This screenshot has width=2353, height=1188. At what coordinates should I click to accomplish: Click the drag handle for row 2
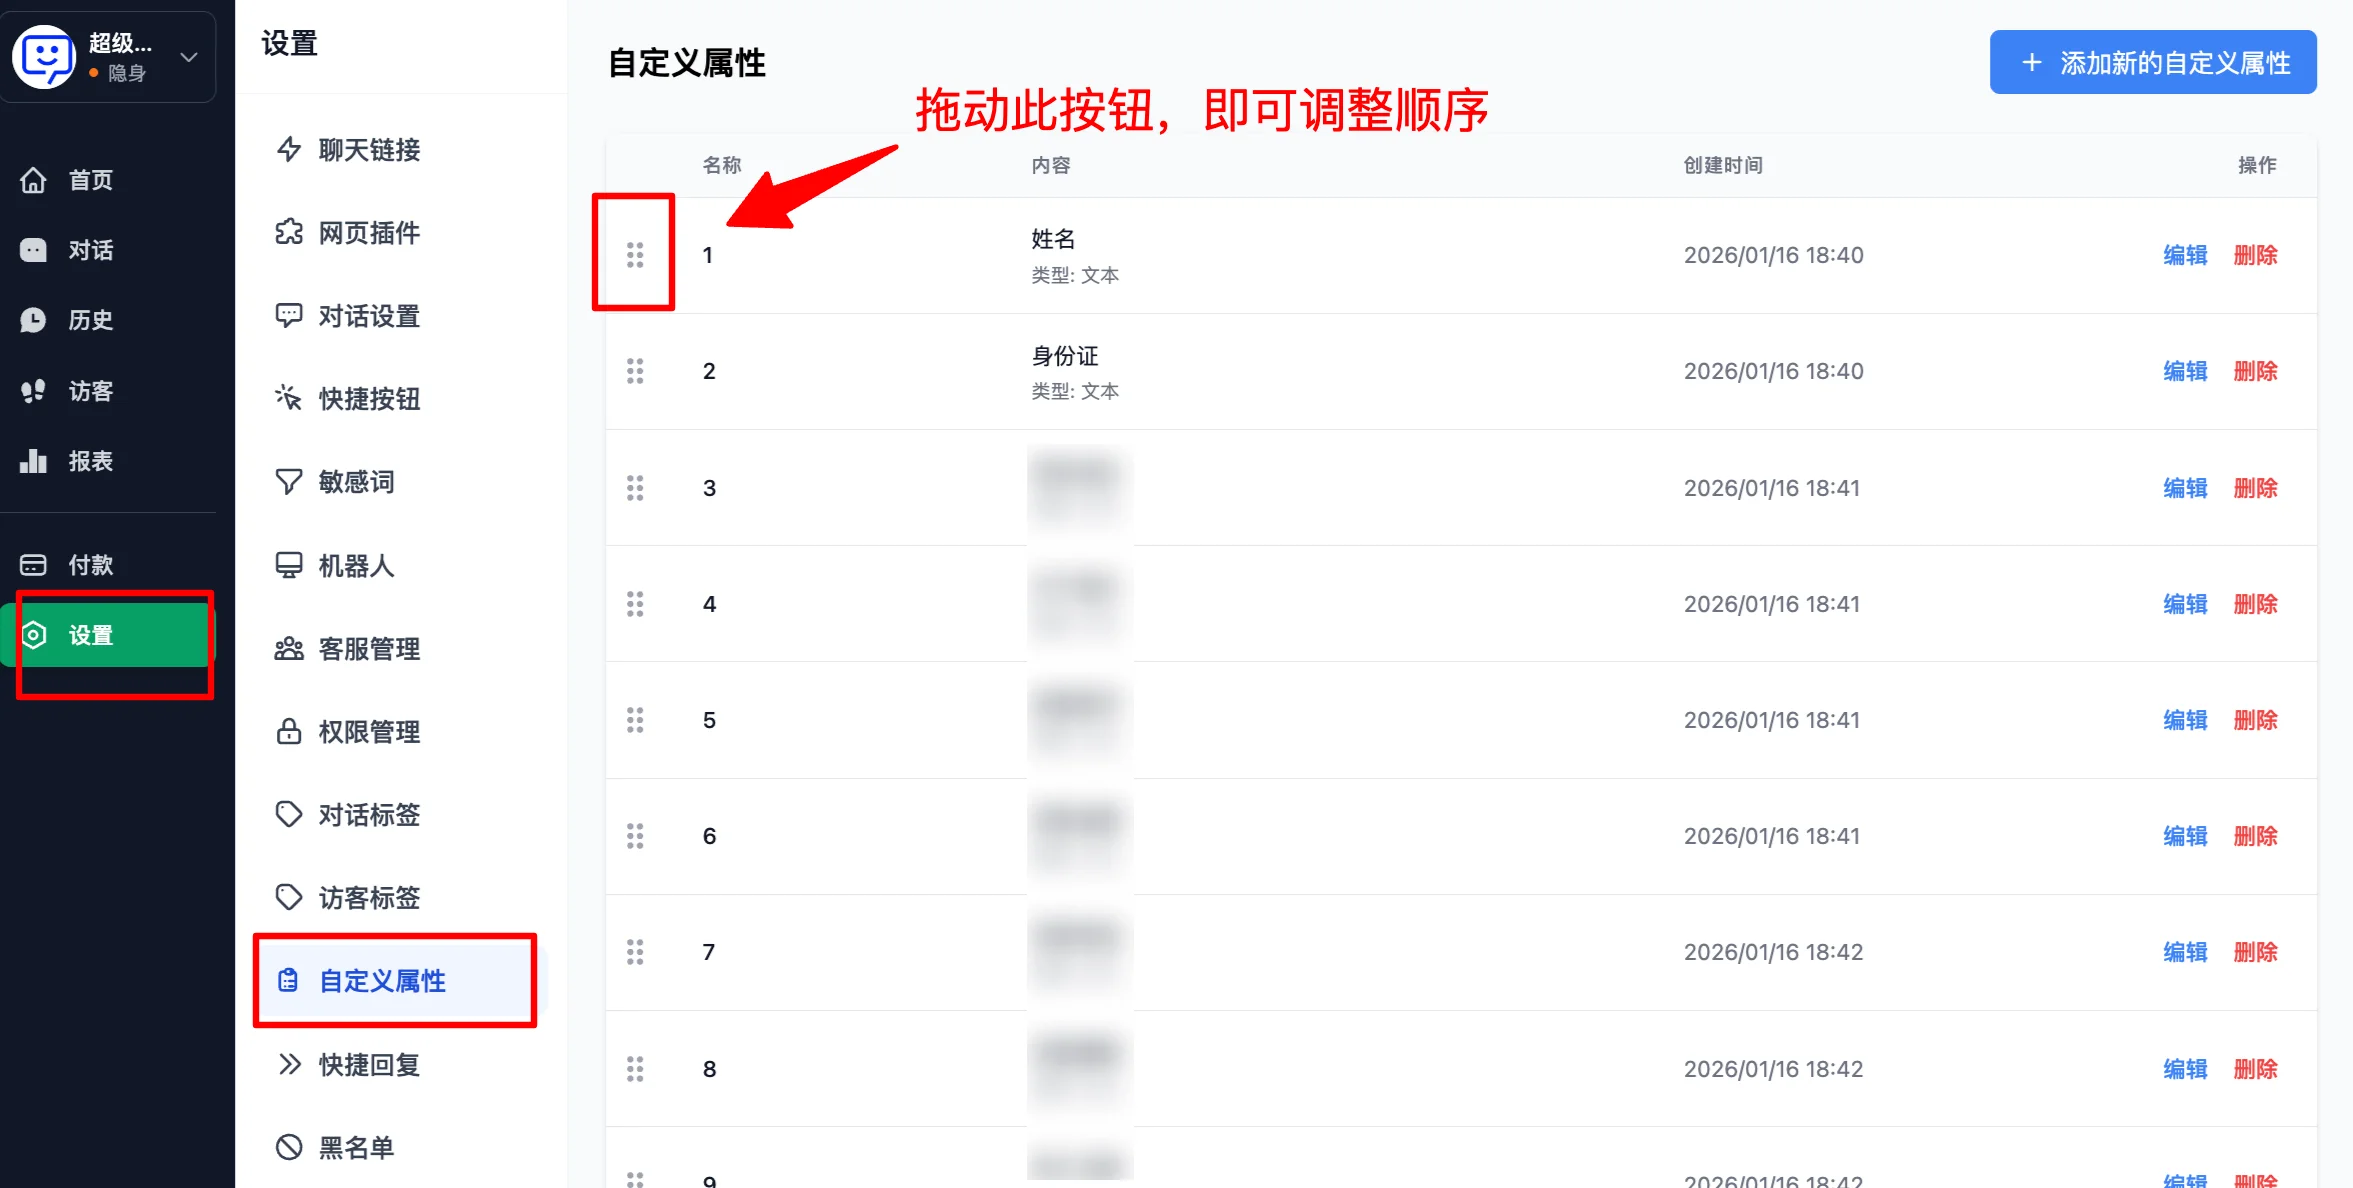(x=635, y=371)
